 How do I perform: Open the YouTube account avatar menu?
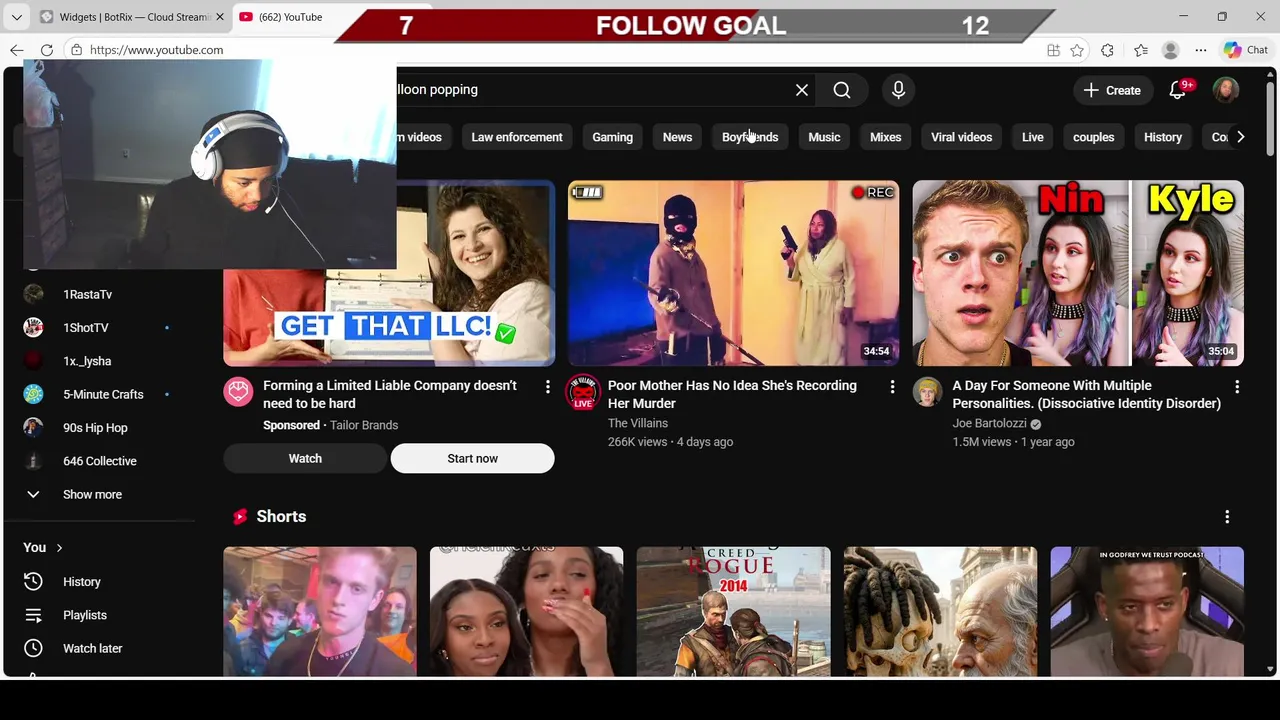tap(1226, 90)
